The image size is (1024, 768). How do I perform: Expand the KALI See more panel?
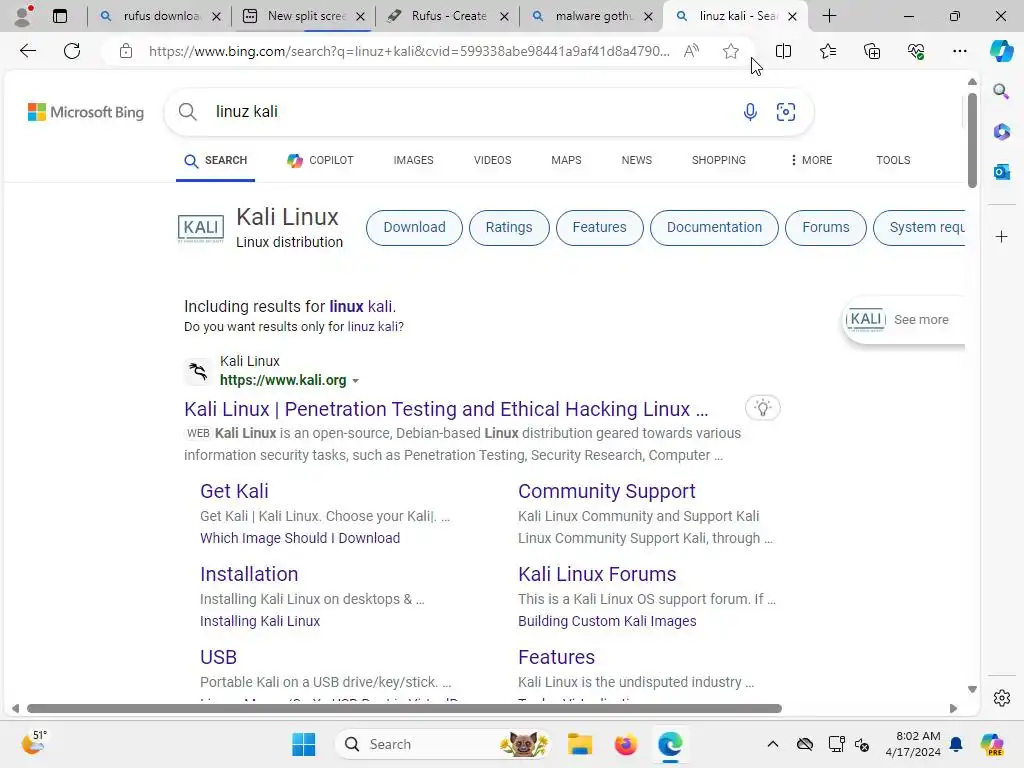[903, 319]
